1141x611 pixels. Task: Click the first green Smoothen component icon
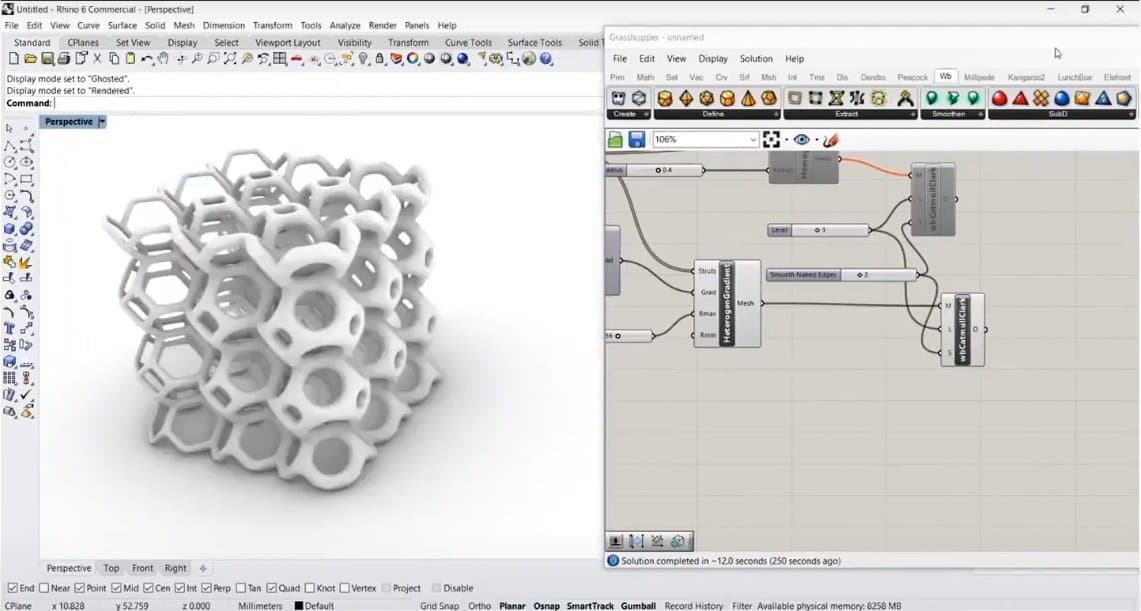tap(932, 98)
